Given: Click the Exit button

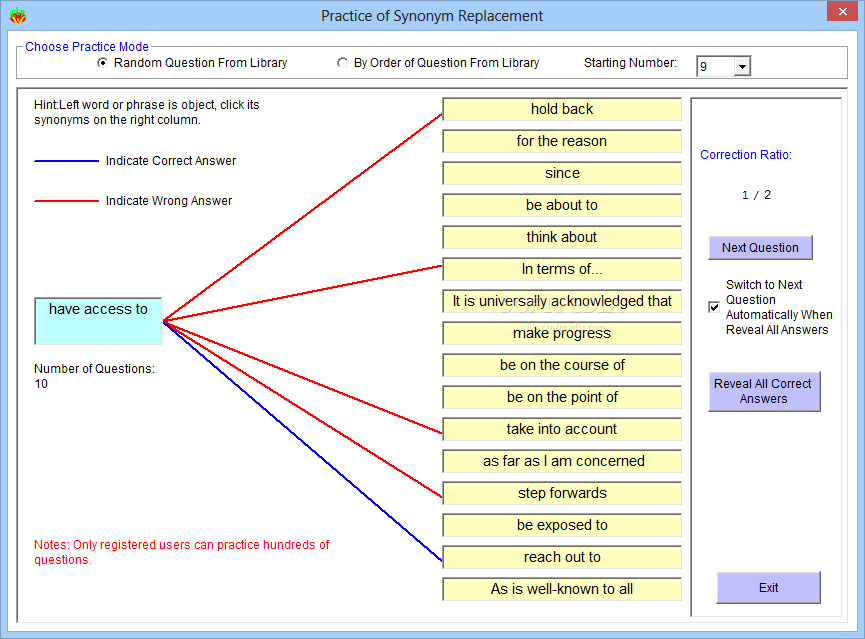Looking at the screenshot, I should [x=768, y=588].
